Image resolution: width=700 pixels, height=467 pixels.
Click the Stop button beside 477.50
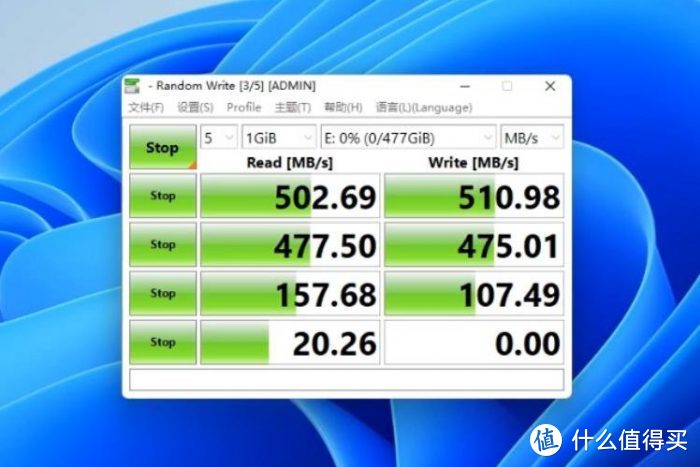pyautogui.click(x=162, y=244)
